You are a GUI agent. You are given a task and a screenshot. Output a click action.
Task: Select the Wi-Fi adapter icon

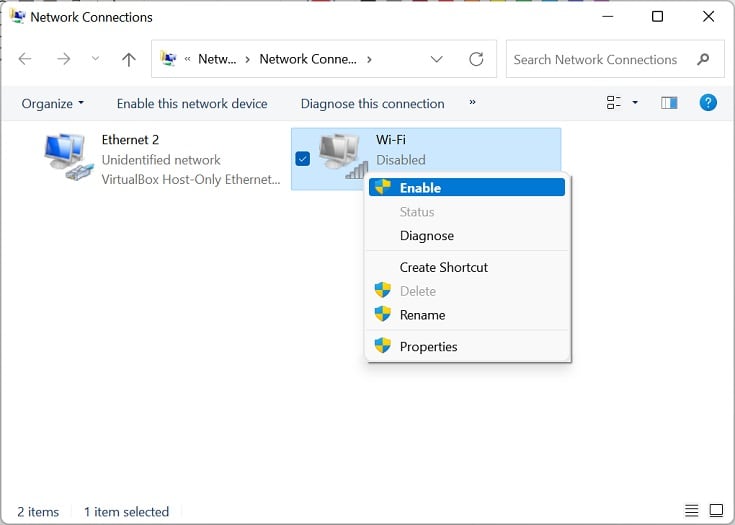coord(343,156)
